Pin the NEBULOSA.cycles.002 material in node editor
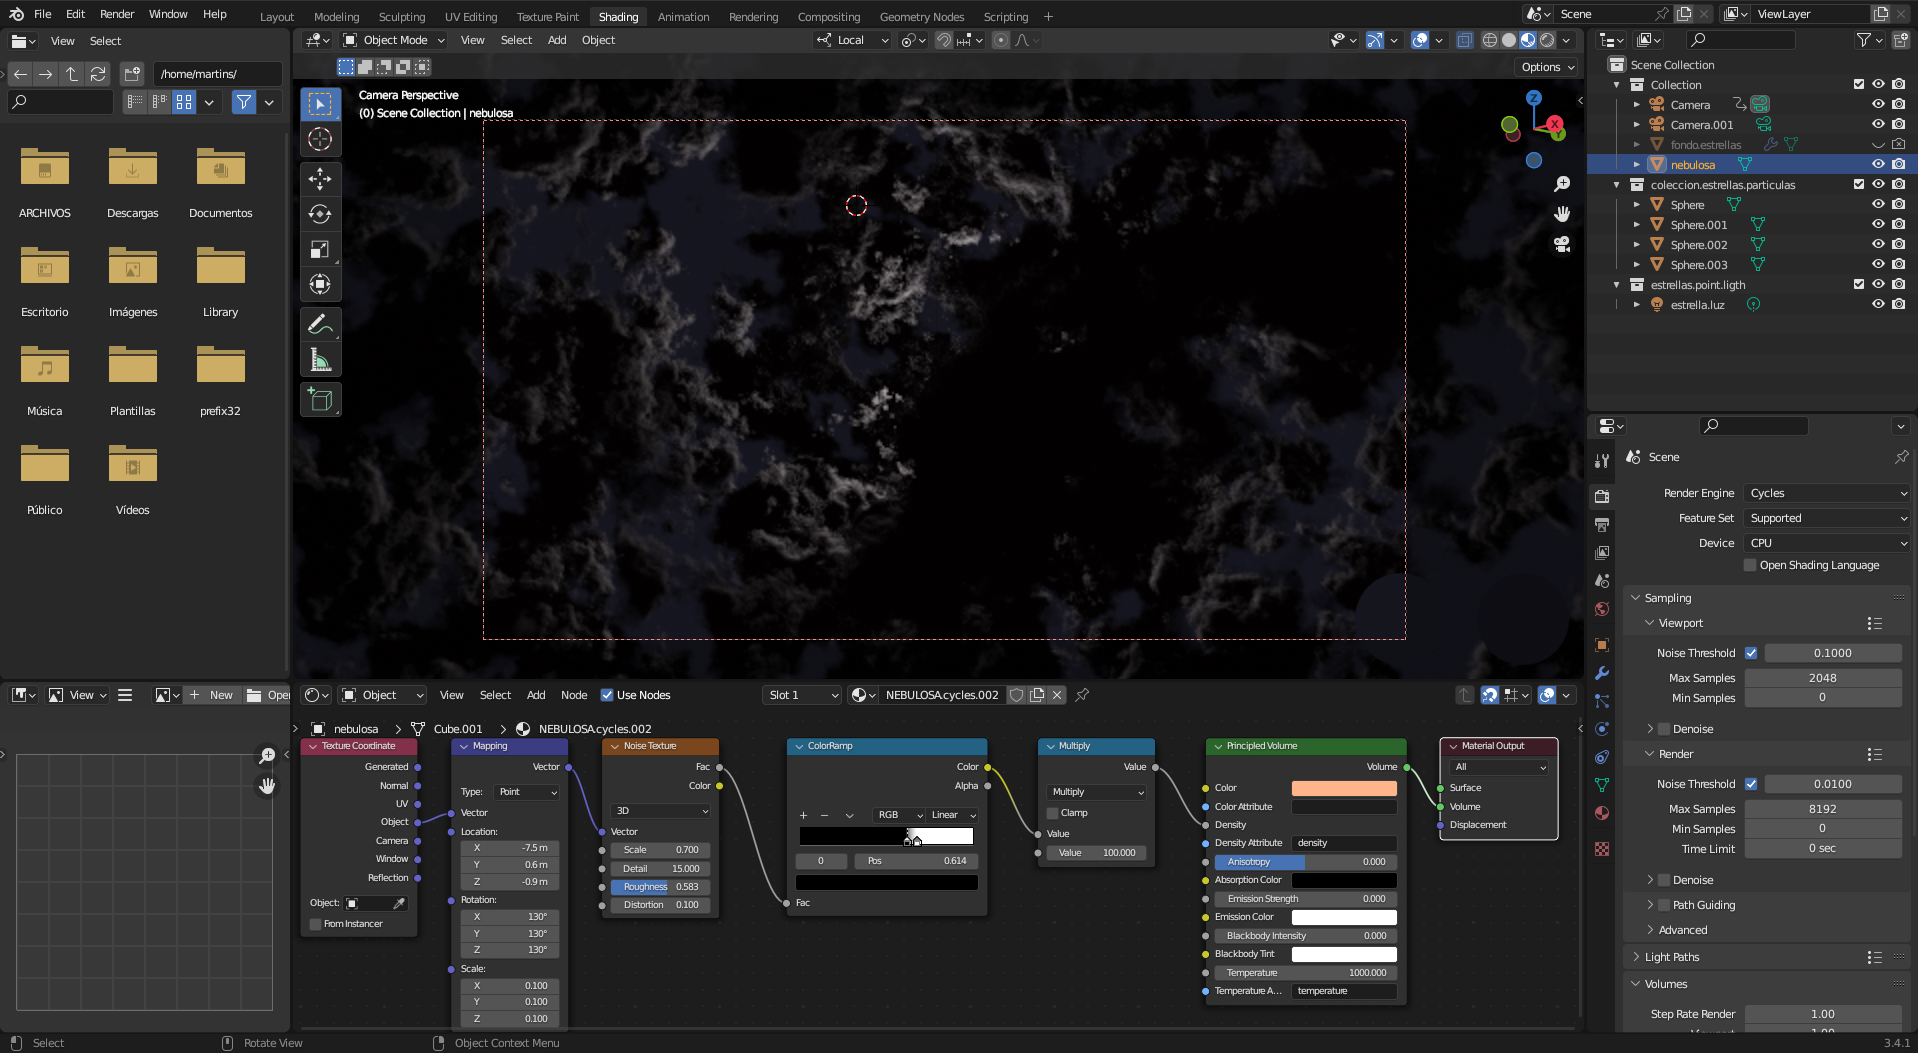Image resolution: width=1918 pixels, height=1053 pixels. tap(1082, 695)
